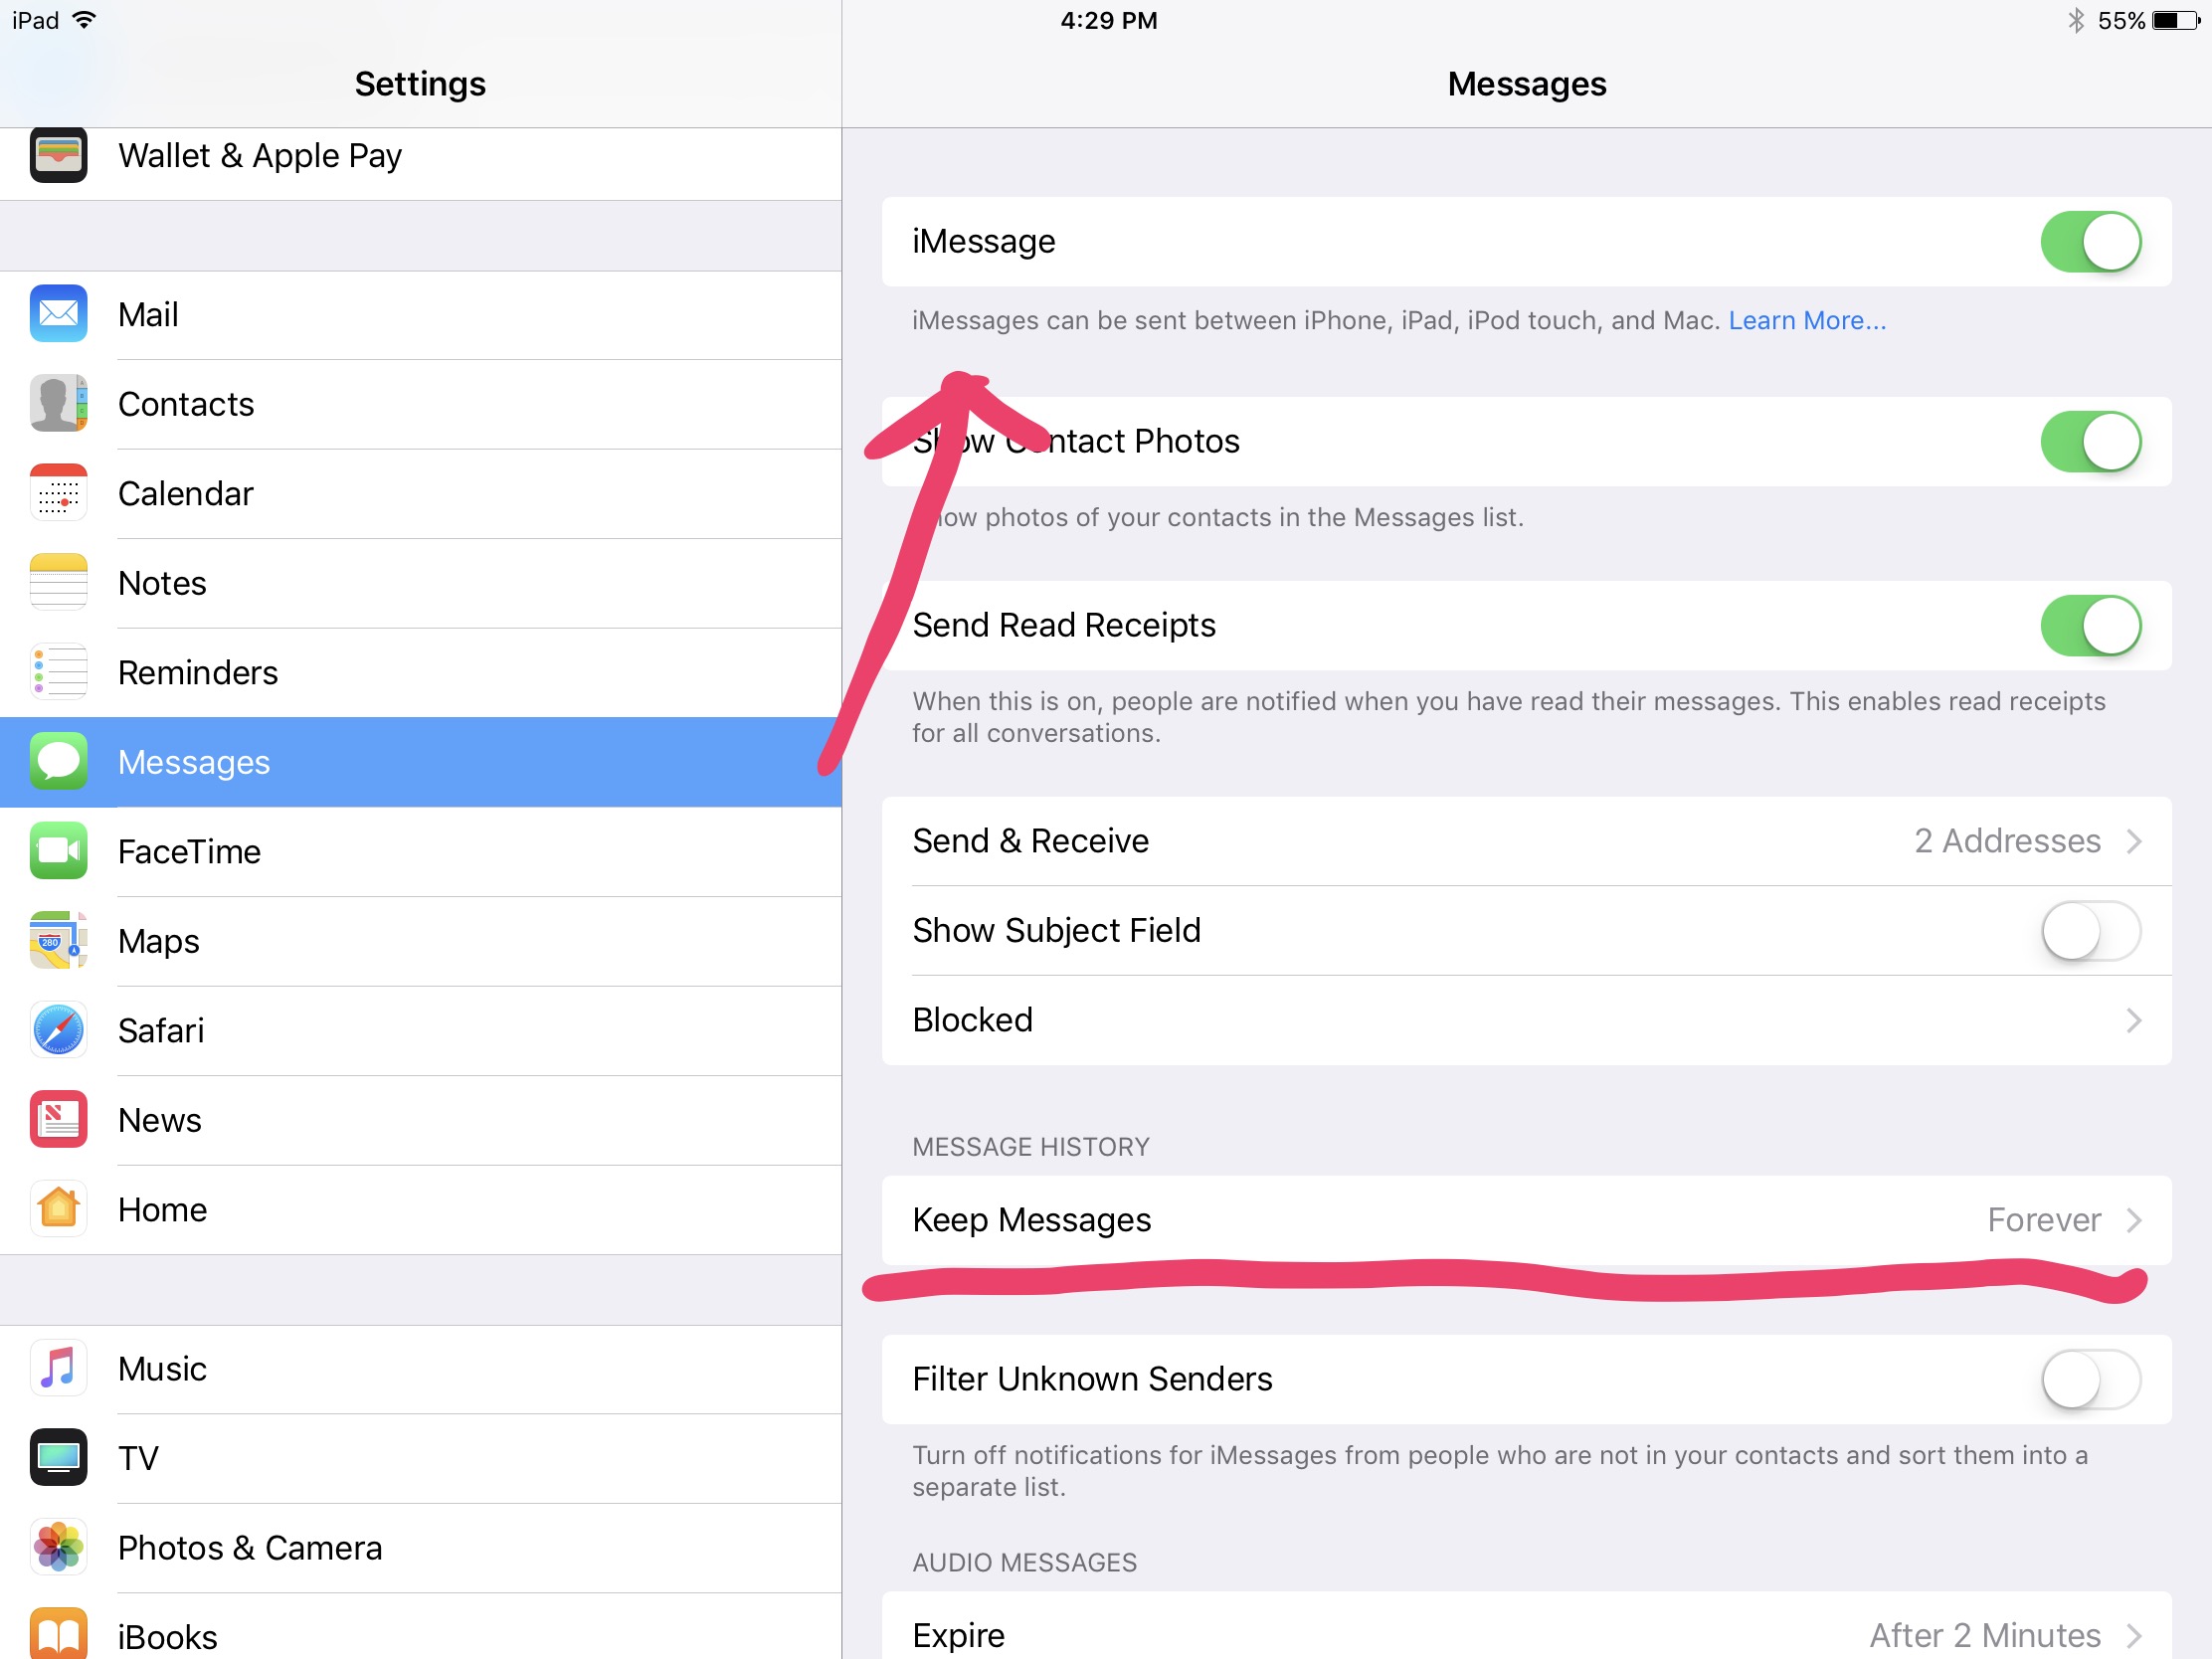Turn off the iMessage switch
Image resolution: width=2212 pixels, height=1659 pixels.
pos(2089,241)
